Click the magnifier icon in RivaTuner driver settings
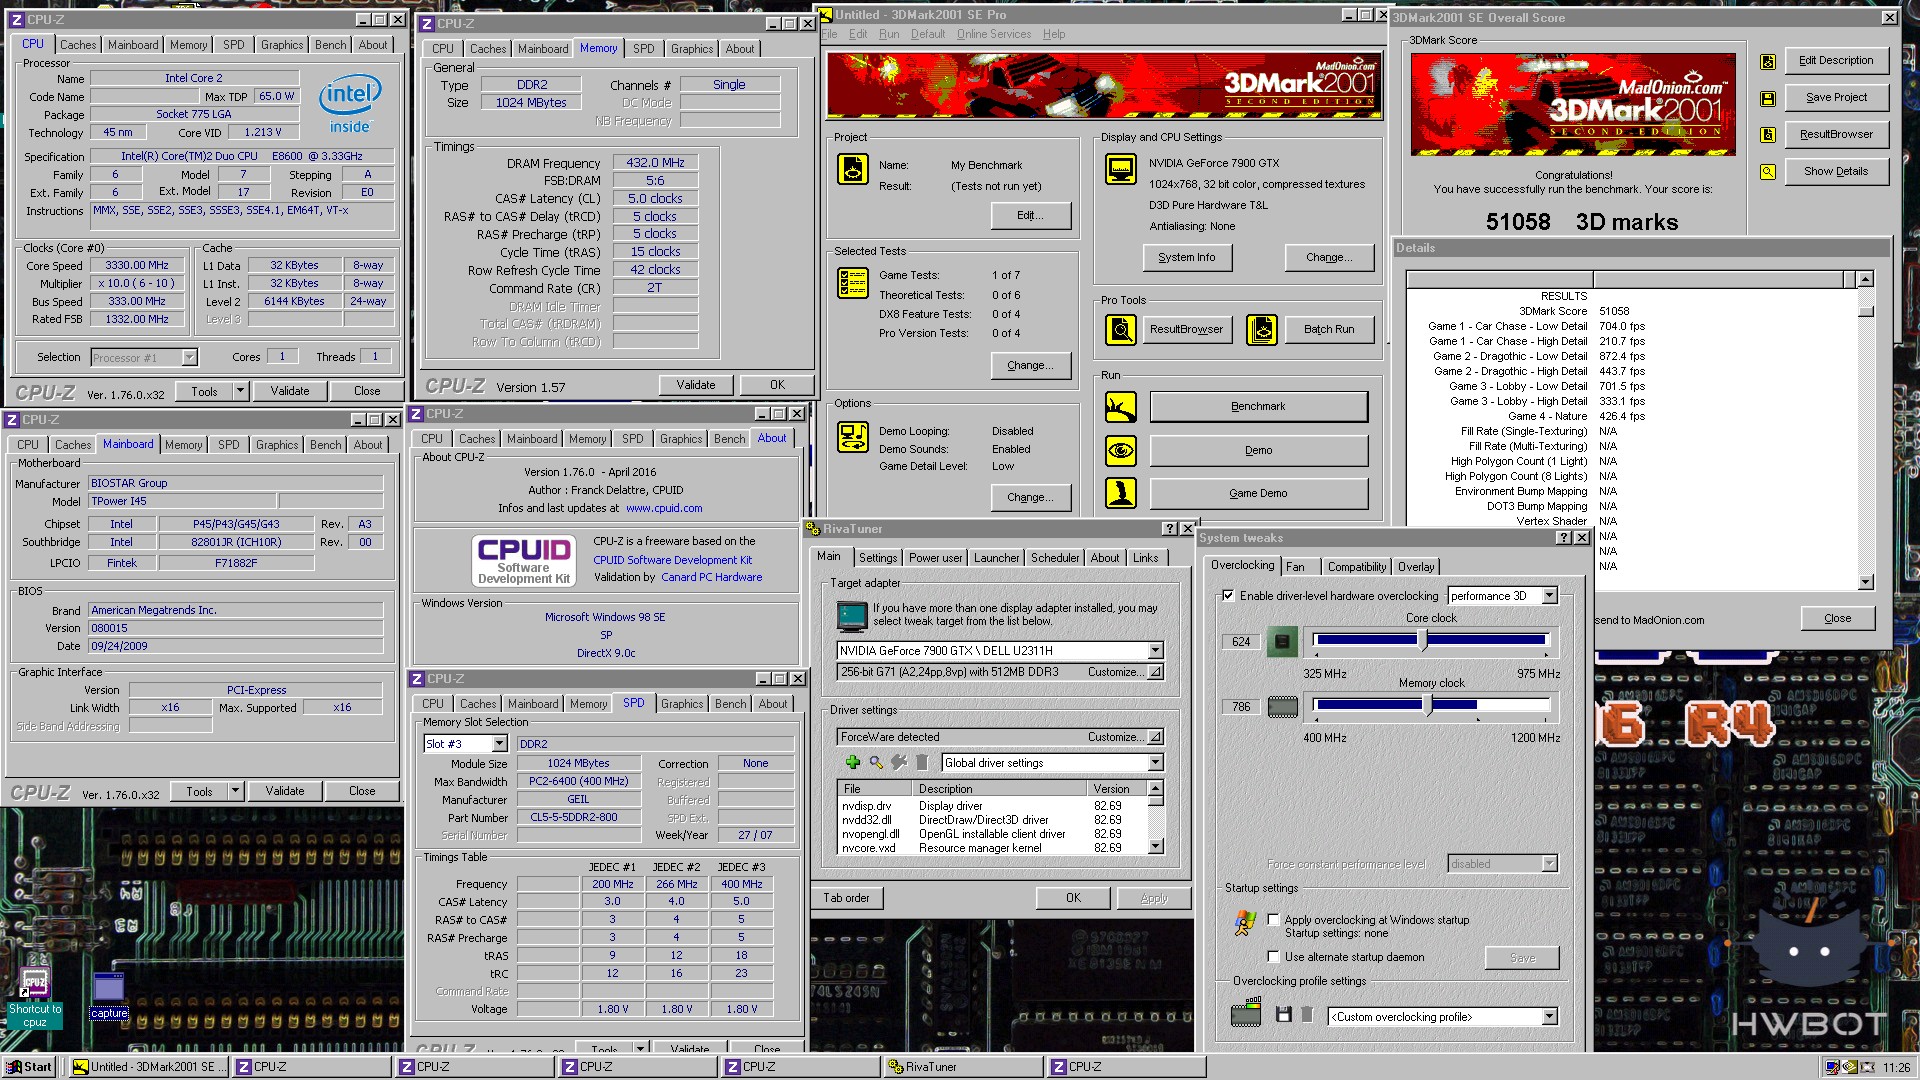 [x=876, y=763]
